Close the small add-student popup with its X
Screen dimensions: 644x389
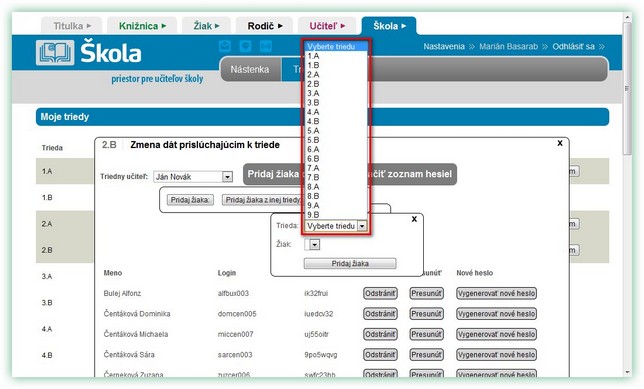tap(414, 219)
